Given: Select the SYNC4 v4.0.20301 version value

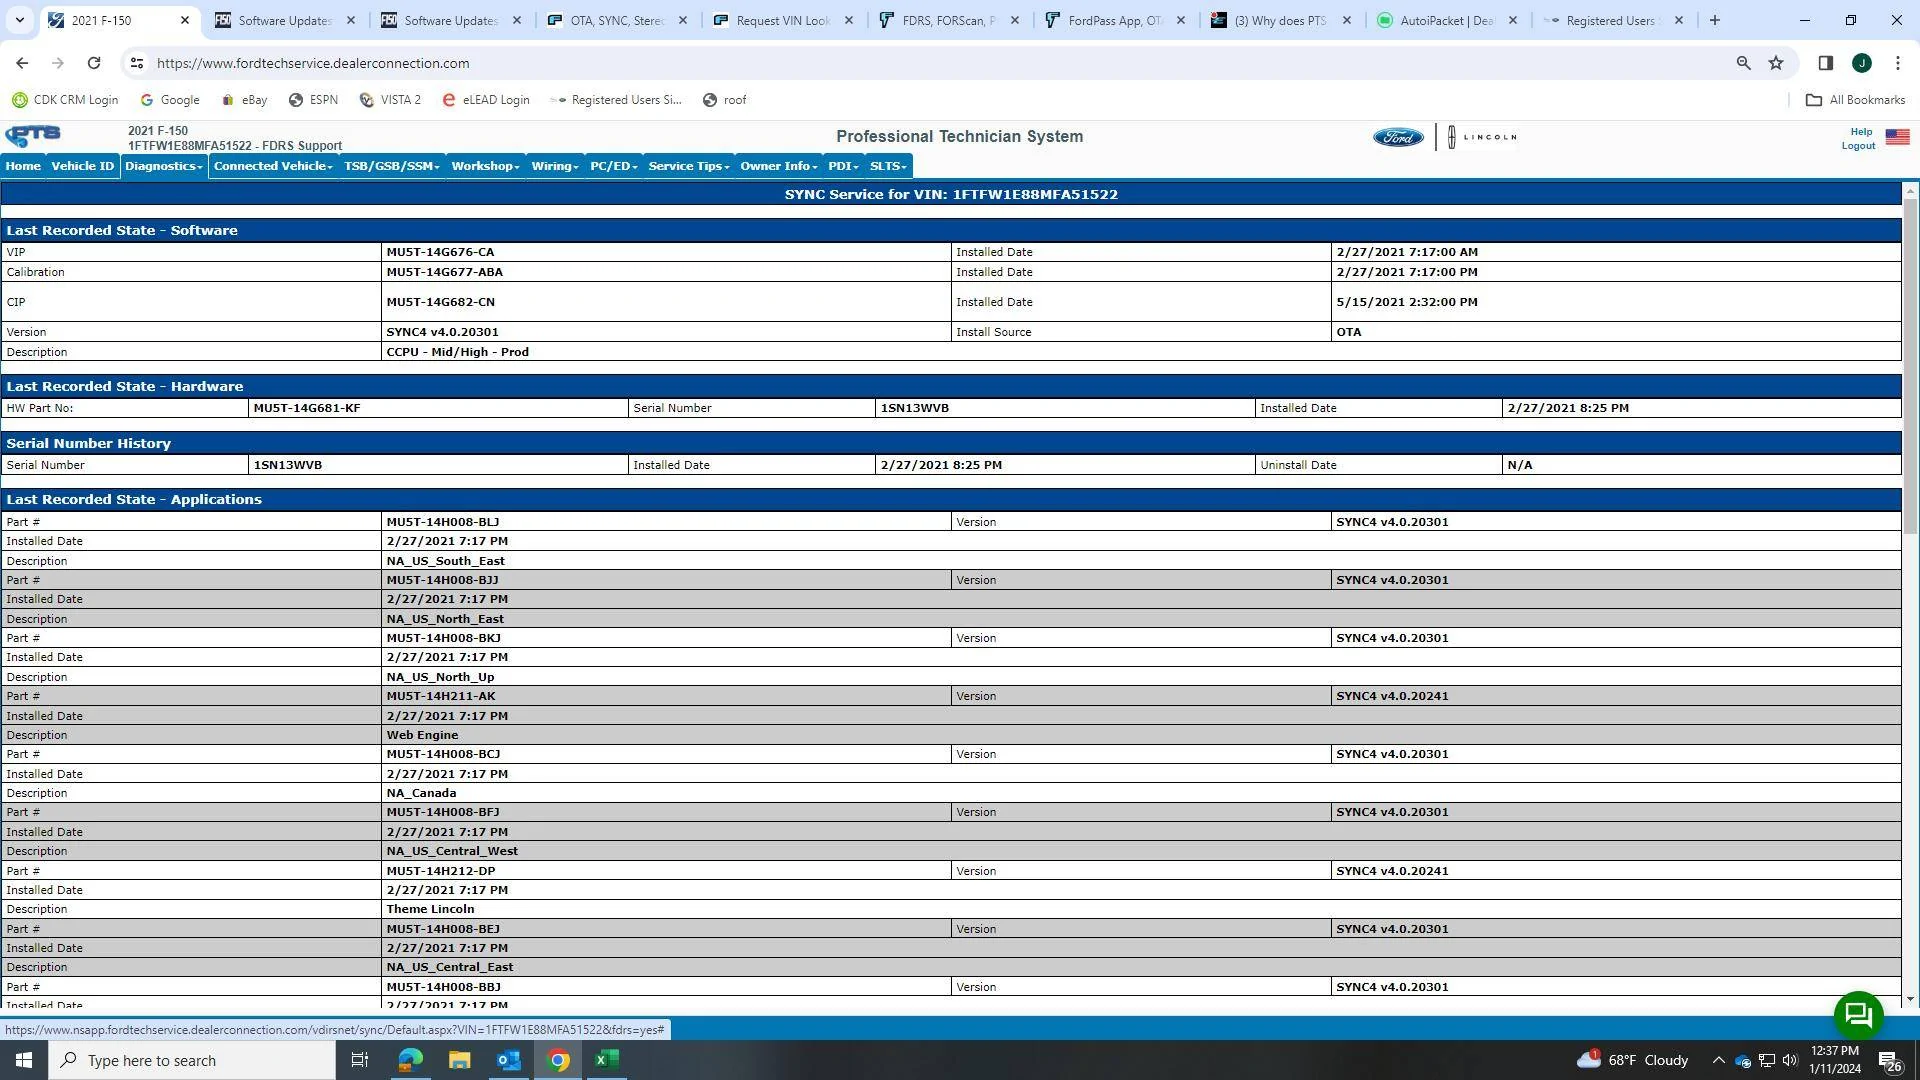Looking at the screenshot, I should [x=442, y=332].
